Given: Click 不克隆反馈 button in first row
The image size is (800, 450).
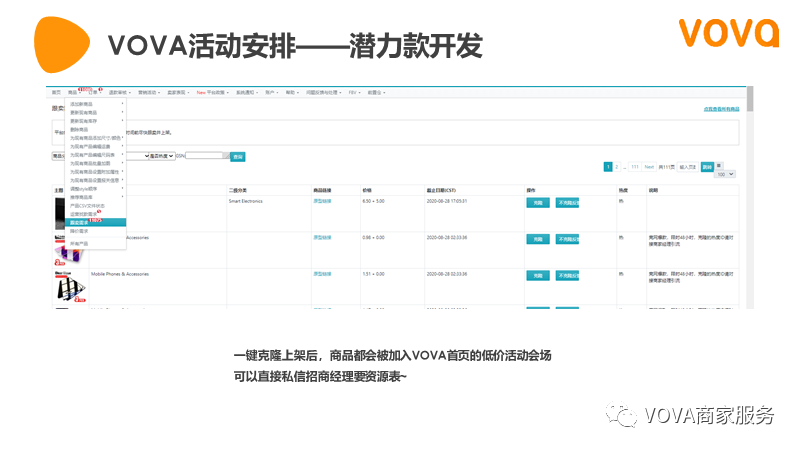Looking at the screenshot, I should pos(567,202).
